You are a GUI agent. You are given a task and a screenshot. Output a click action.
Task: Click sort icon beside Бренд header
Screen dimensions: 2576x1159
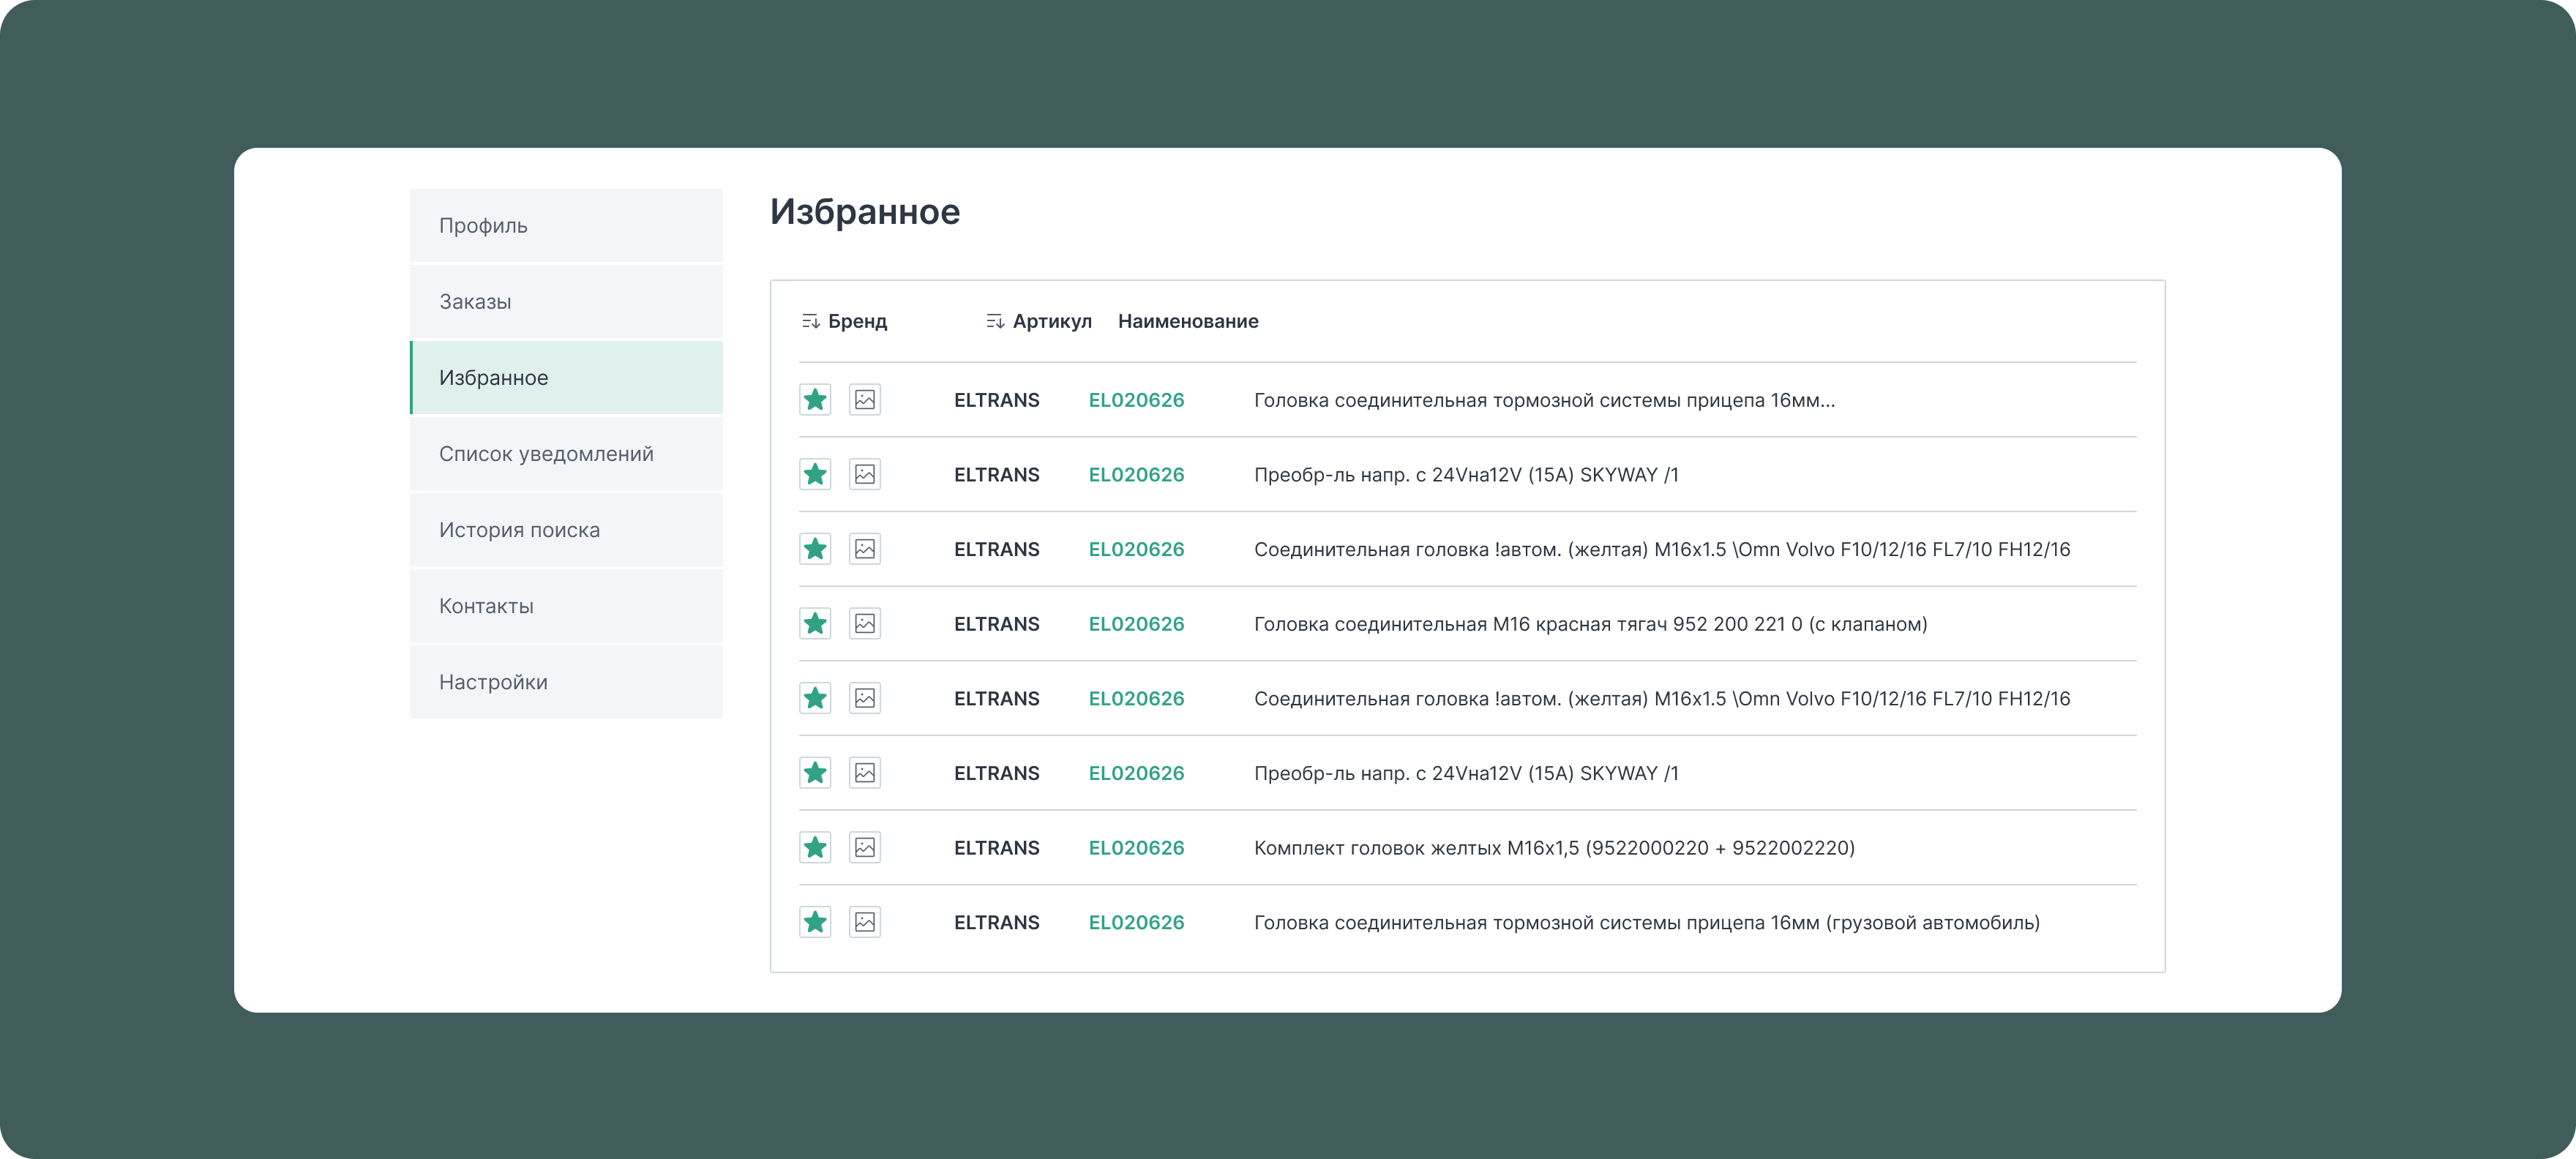[x=811, y=321]
